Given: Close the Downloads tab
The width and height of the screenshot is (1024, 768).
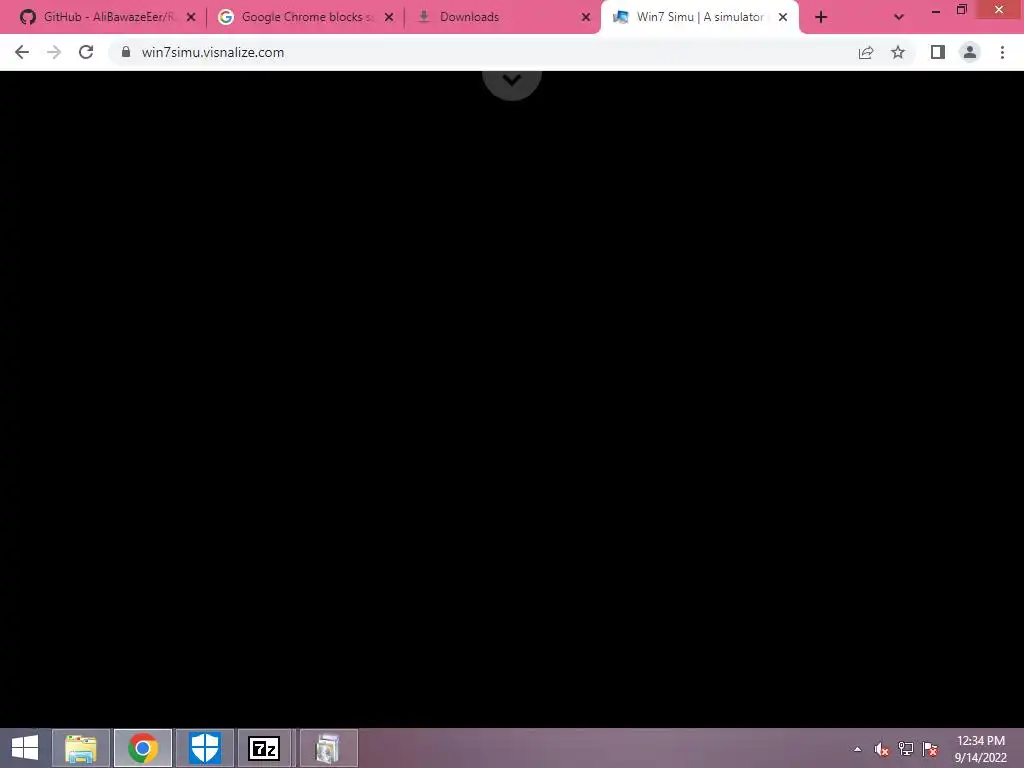Looking at the screenshot, I should coord(586,17).
